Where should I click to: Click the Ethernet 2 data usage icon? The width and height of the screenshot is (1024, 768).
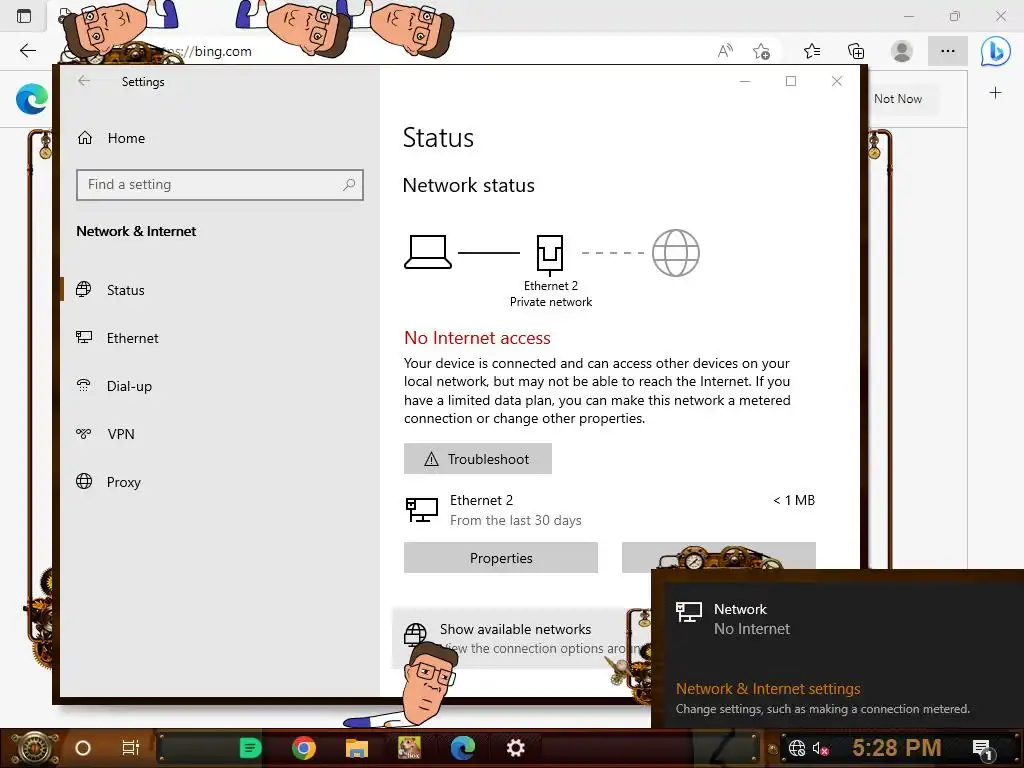[x=422, y=510]
